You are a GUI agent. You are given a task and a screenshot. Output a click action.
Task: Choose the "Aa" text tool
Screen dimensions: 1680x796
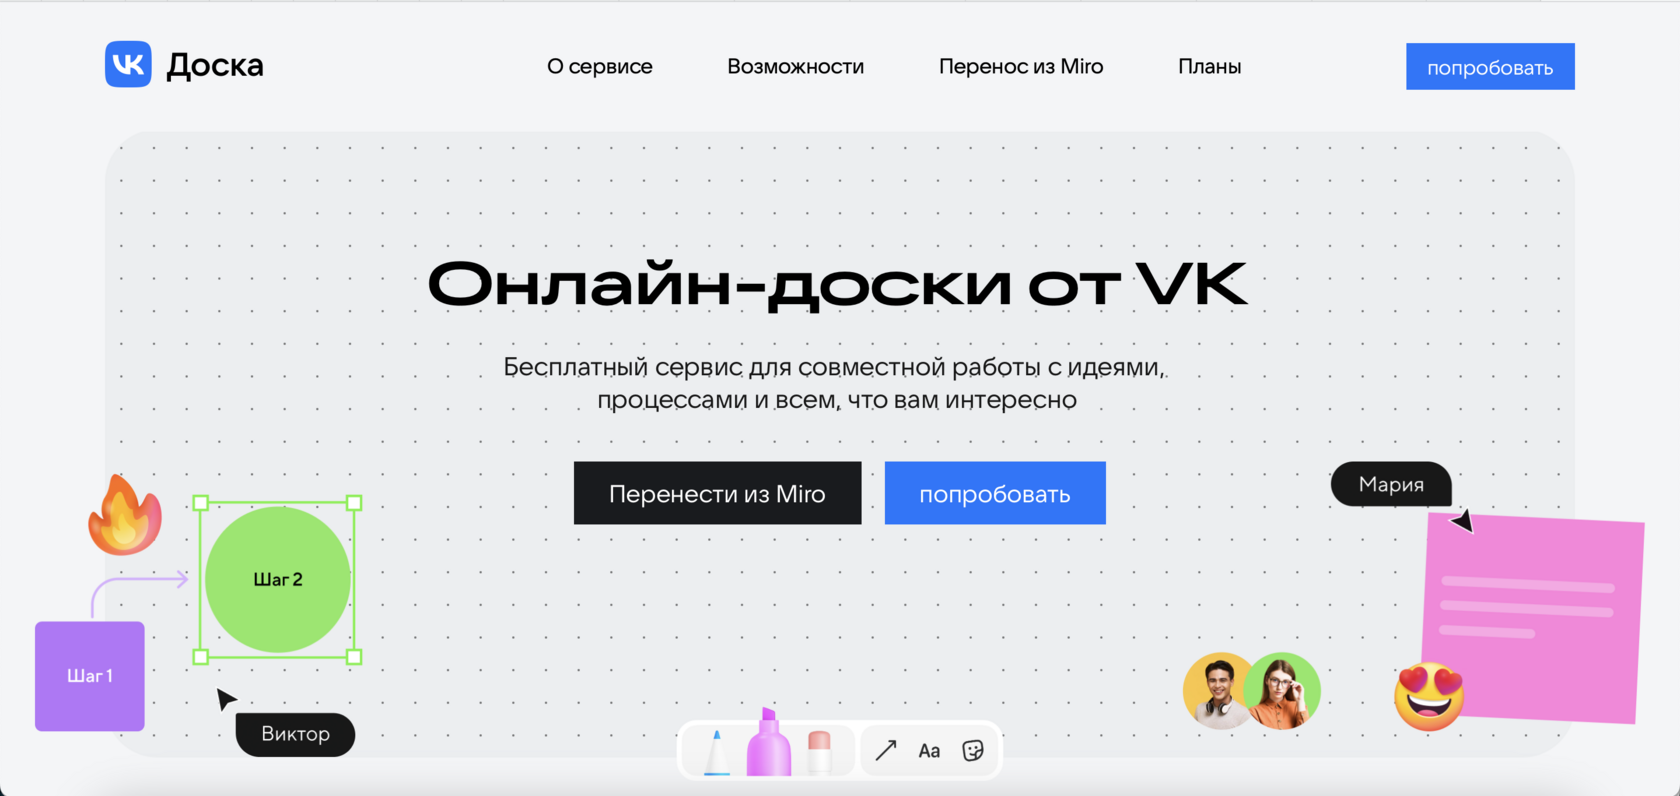tap(929, 750)
